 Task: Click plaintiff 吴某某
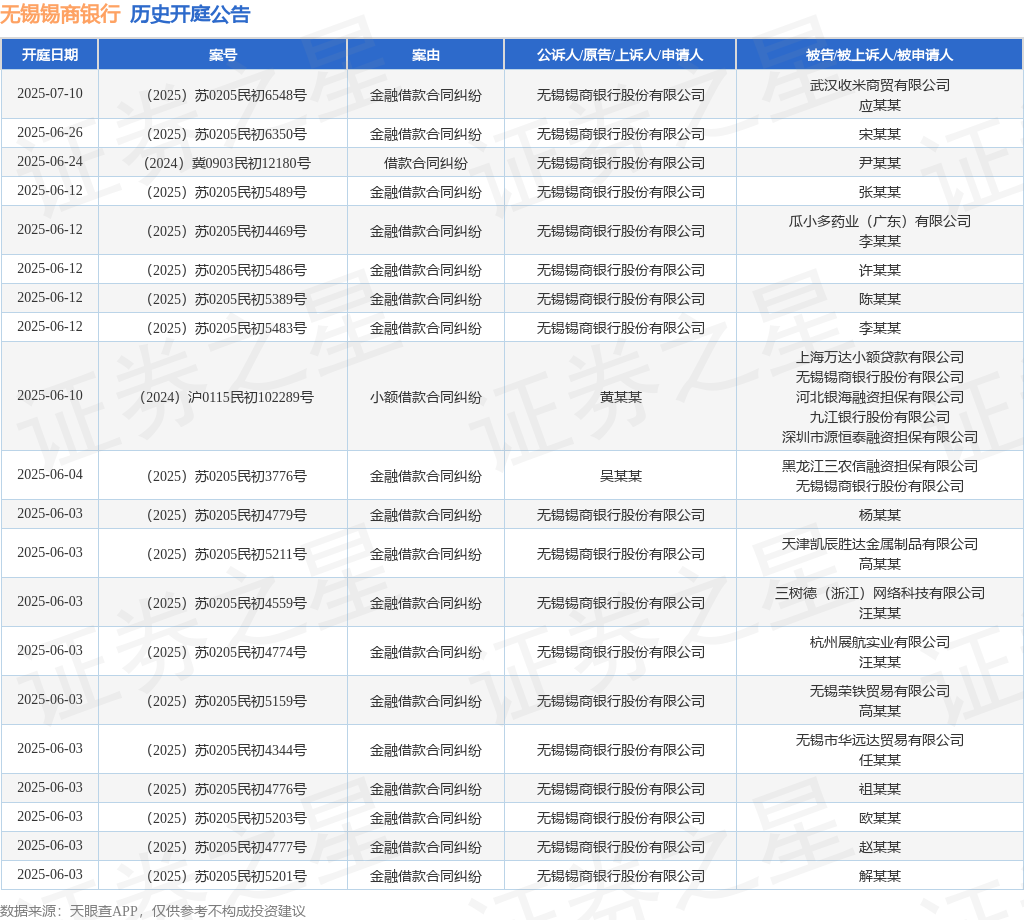[620, 476]
